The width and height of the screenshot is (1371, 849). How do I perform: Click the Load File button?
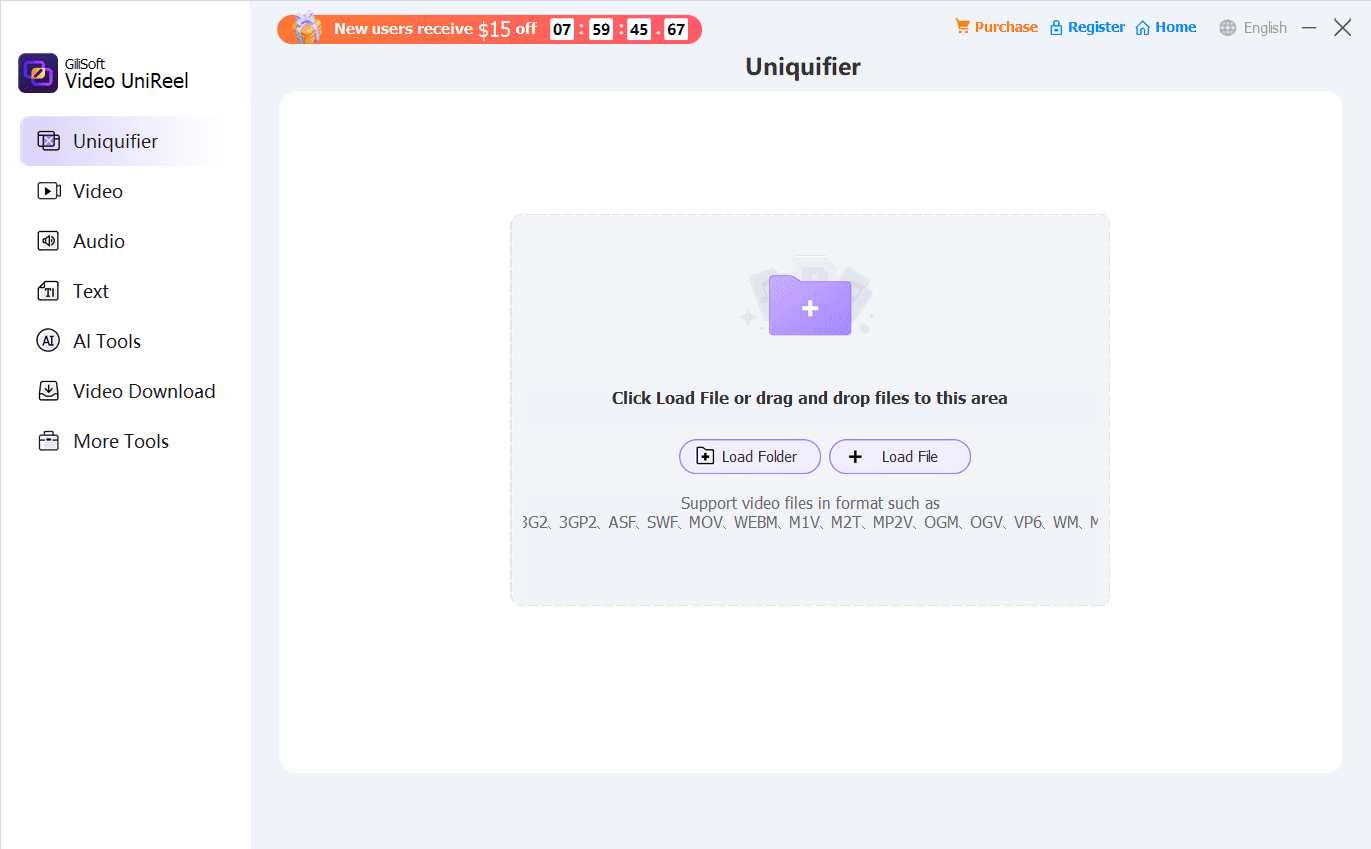click(900, 457)
